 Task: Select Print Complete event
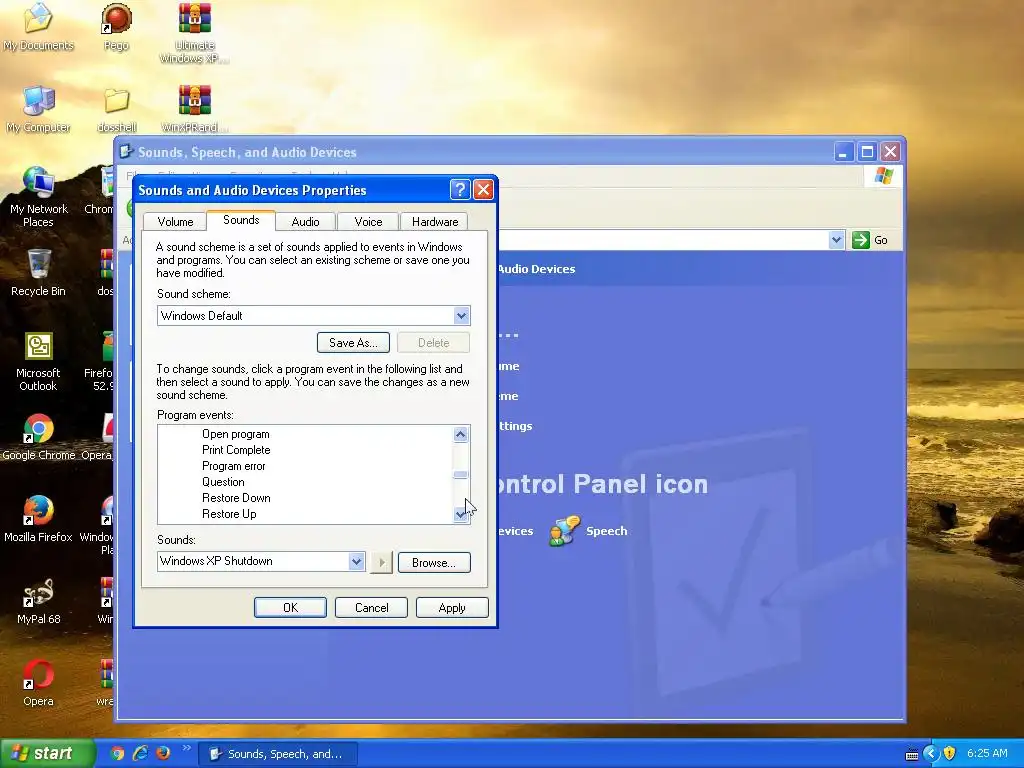[236, 450]
